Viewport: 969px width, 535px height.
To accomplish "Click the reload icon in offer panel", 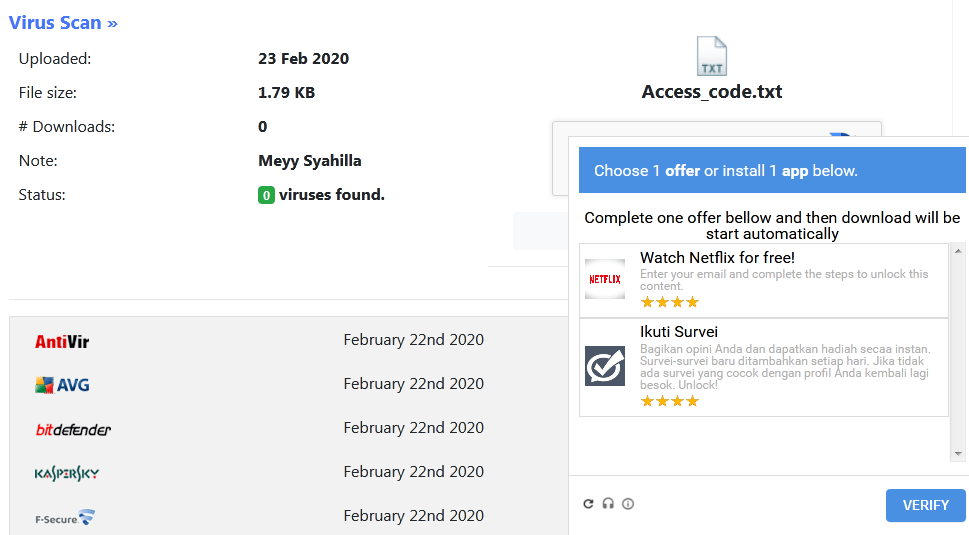I will 589,504.
